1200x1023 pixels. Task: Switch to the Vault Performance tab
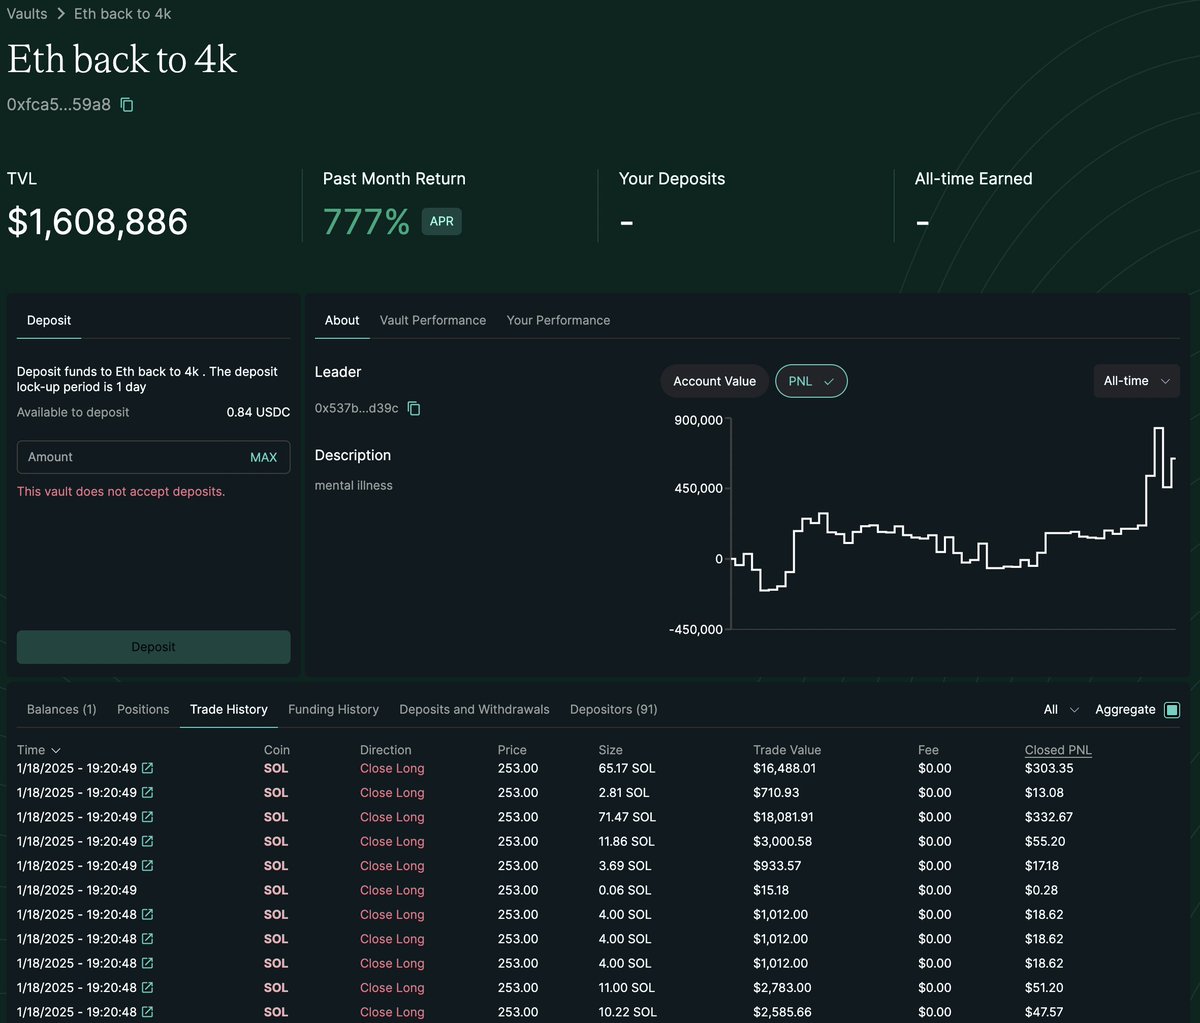433,320
